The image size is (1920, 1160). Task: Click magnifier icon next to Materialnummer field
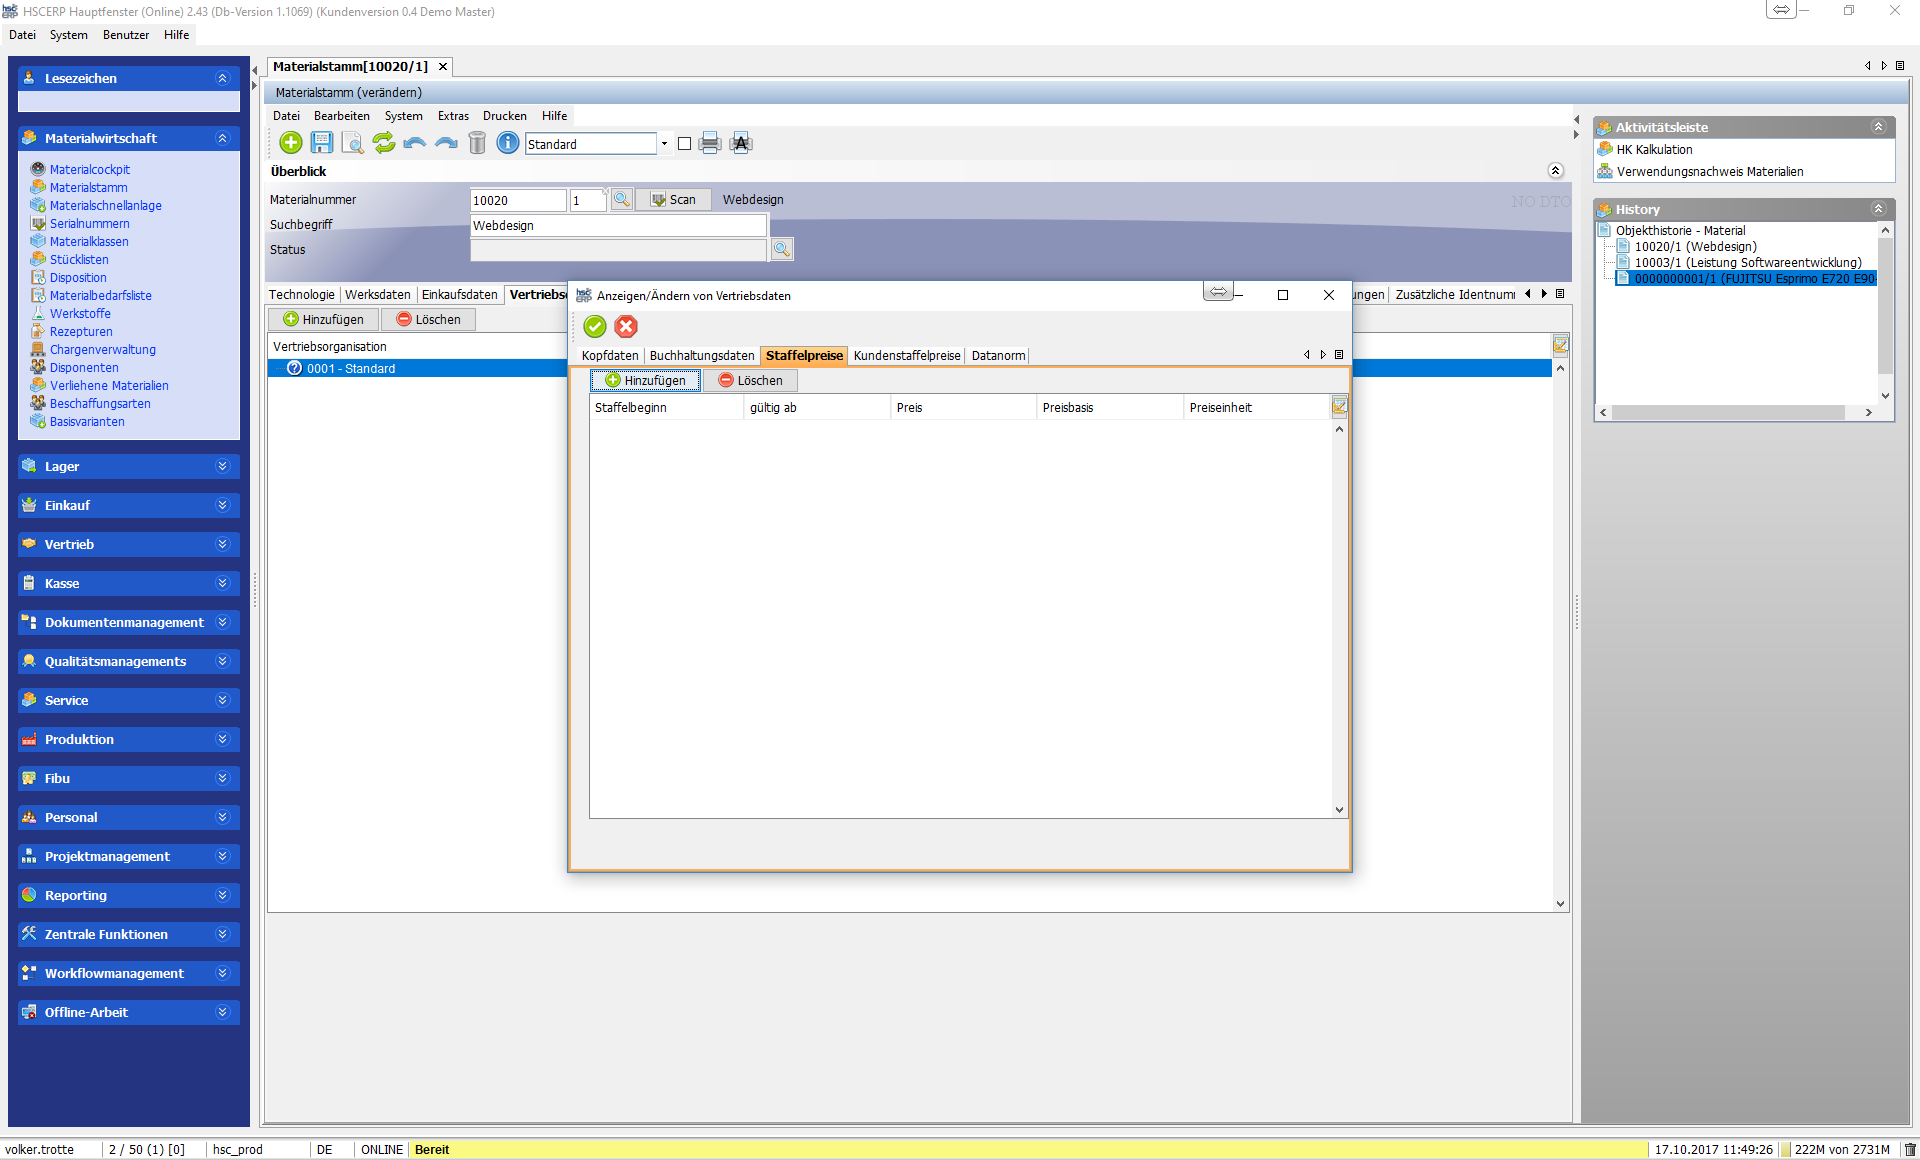(621, 200)
